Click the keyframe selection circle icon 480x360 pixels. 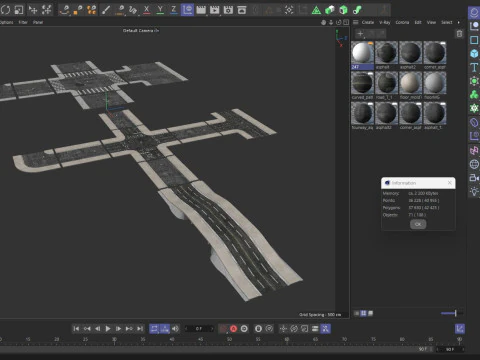coord(244,329)
